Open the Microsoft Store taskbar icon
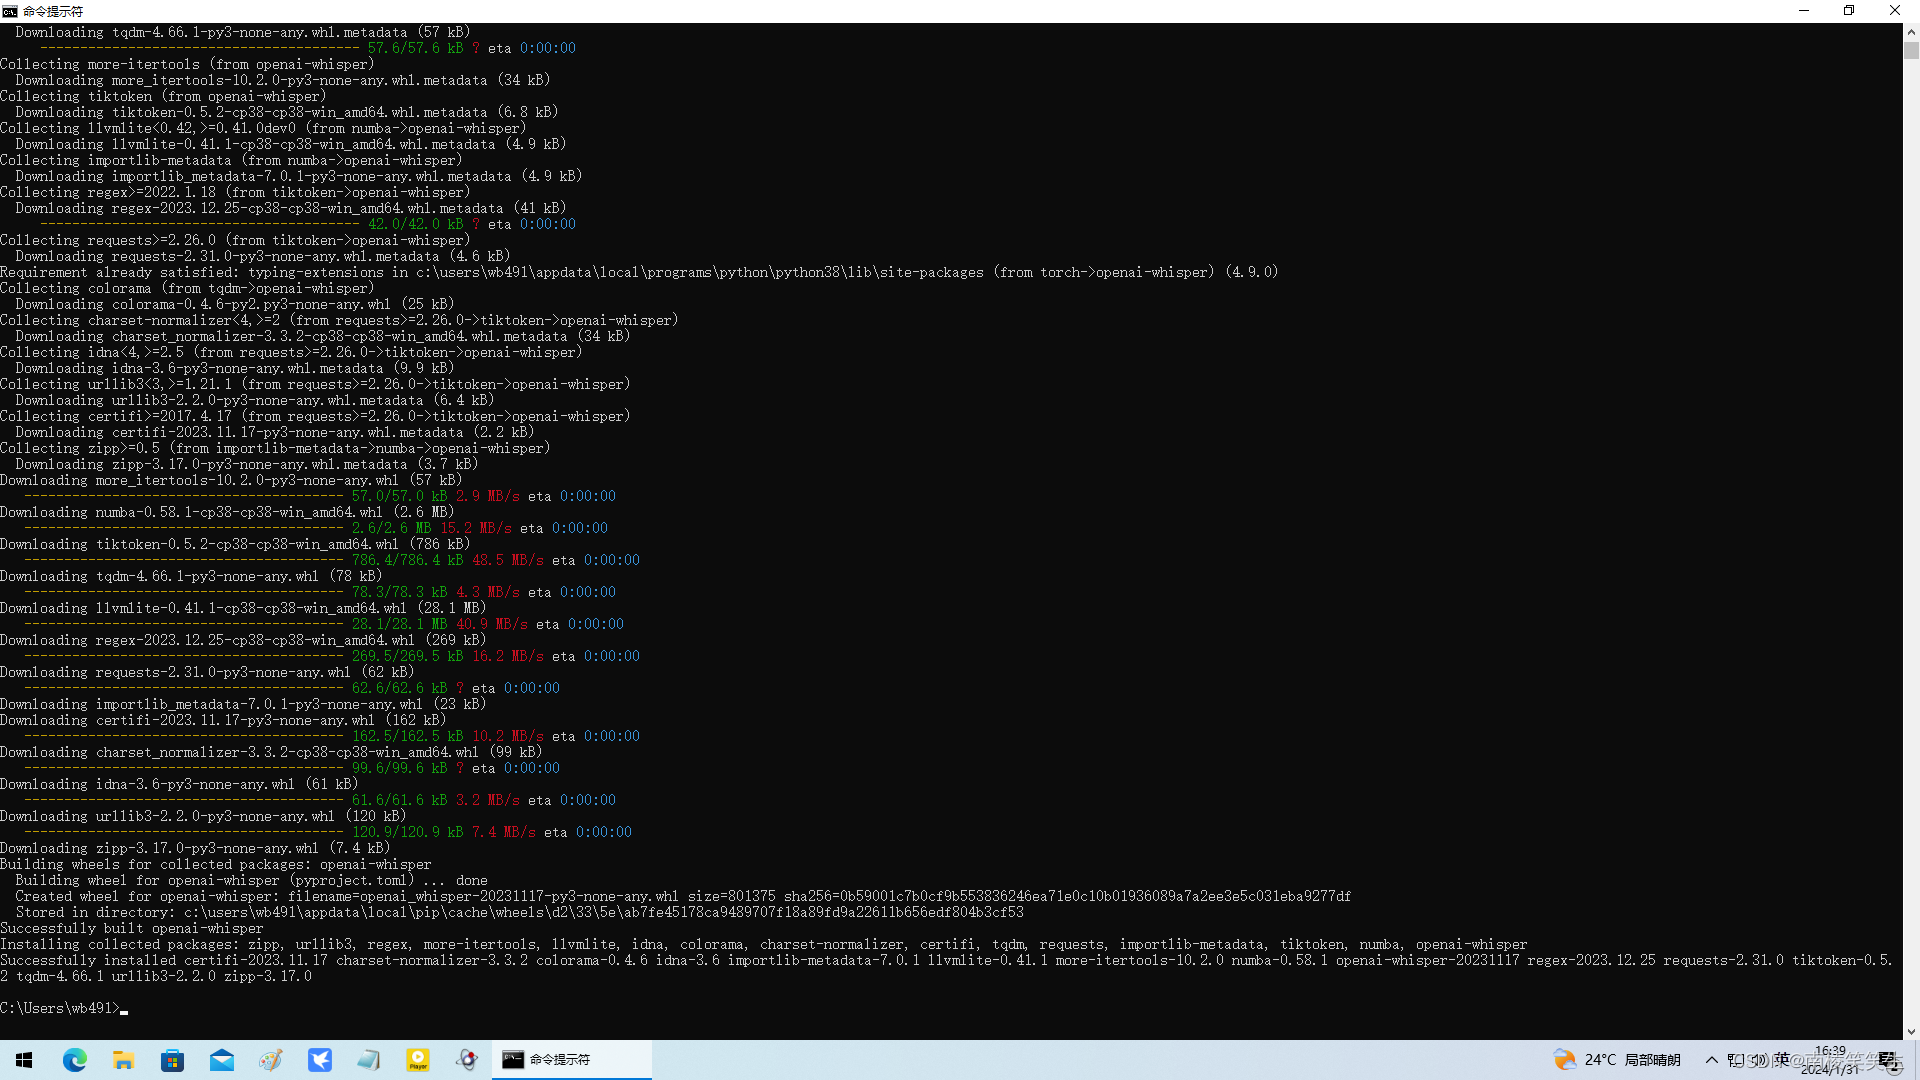Image resolution: width=1920 pixels, height=1080 pixels. coord(172,1060)
